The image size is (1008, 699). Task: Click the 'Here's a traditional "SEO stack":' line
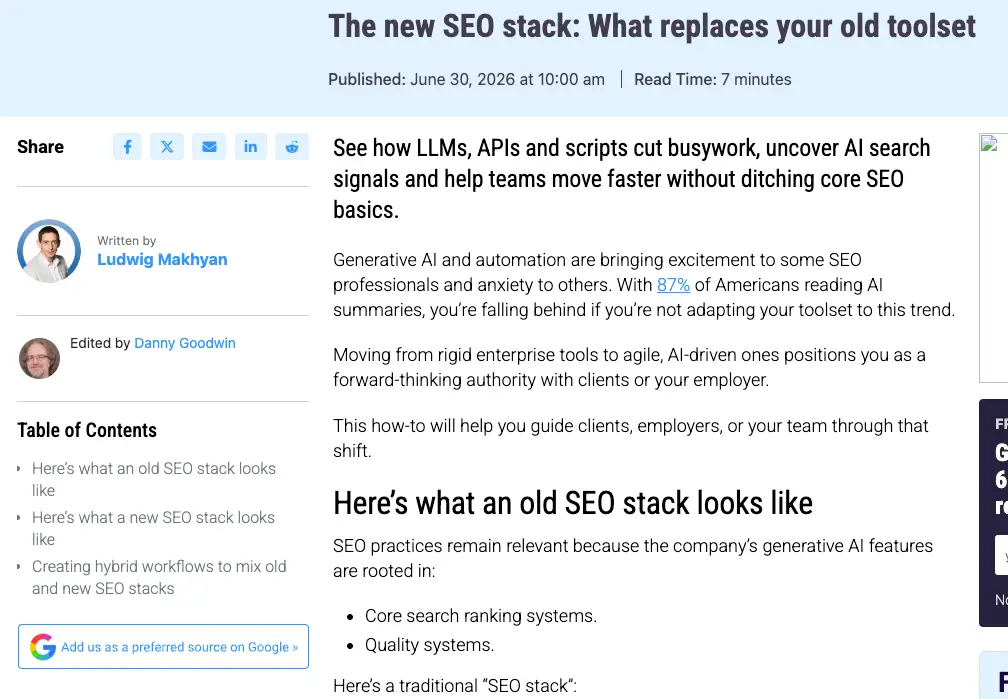click(455, 685)
